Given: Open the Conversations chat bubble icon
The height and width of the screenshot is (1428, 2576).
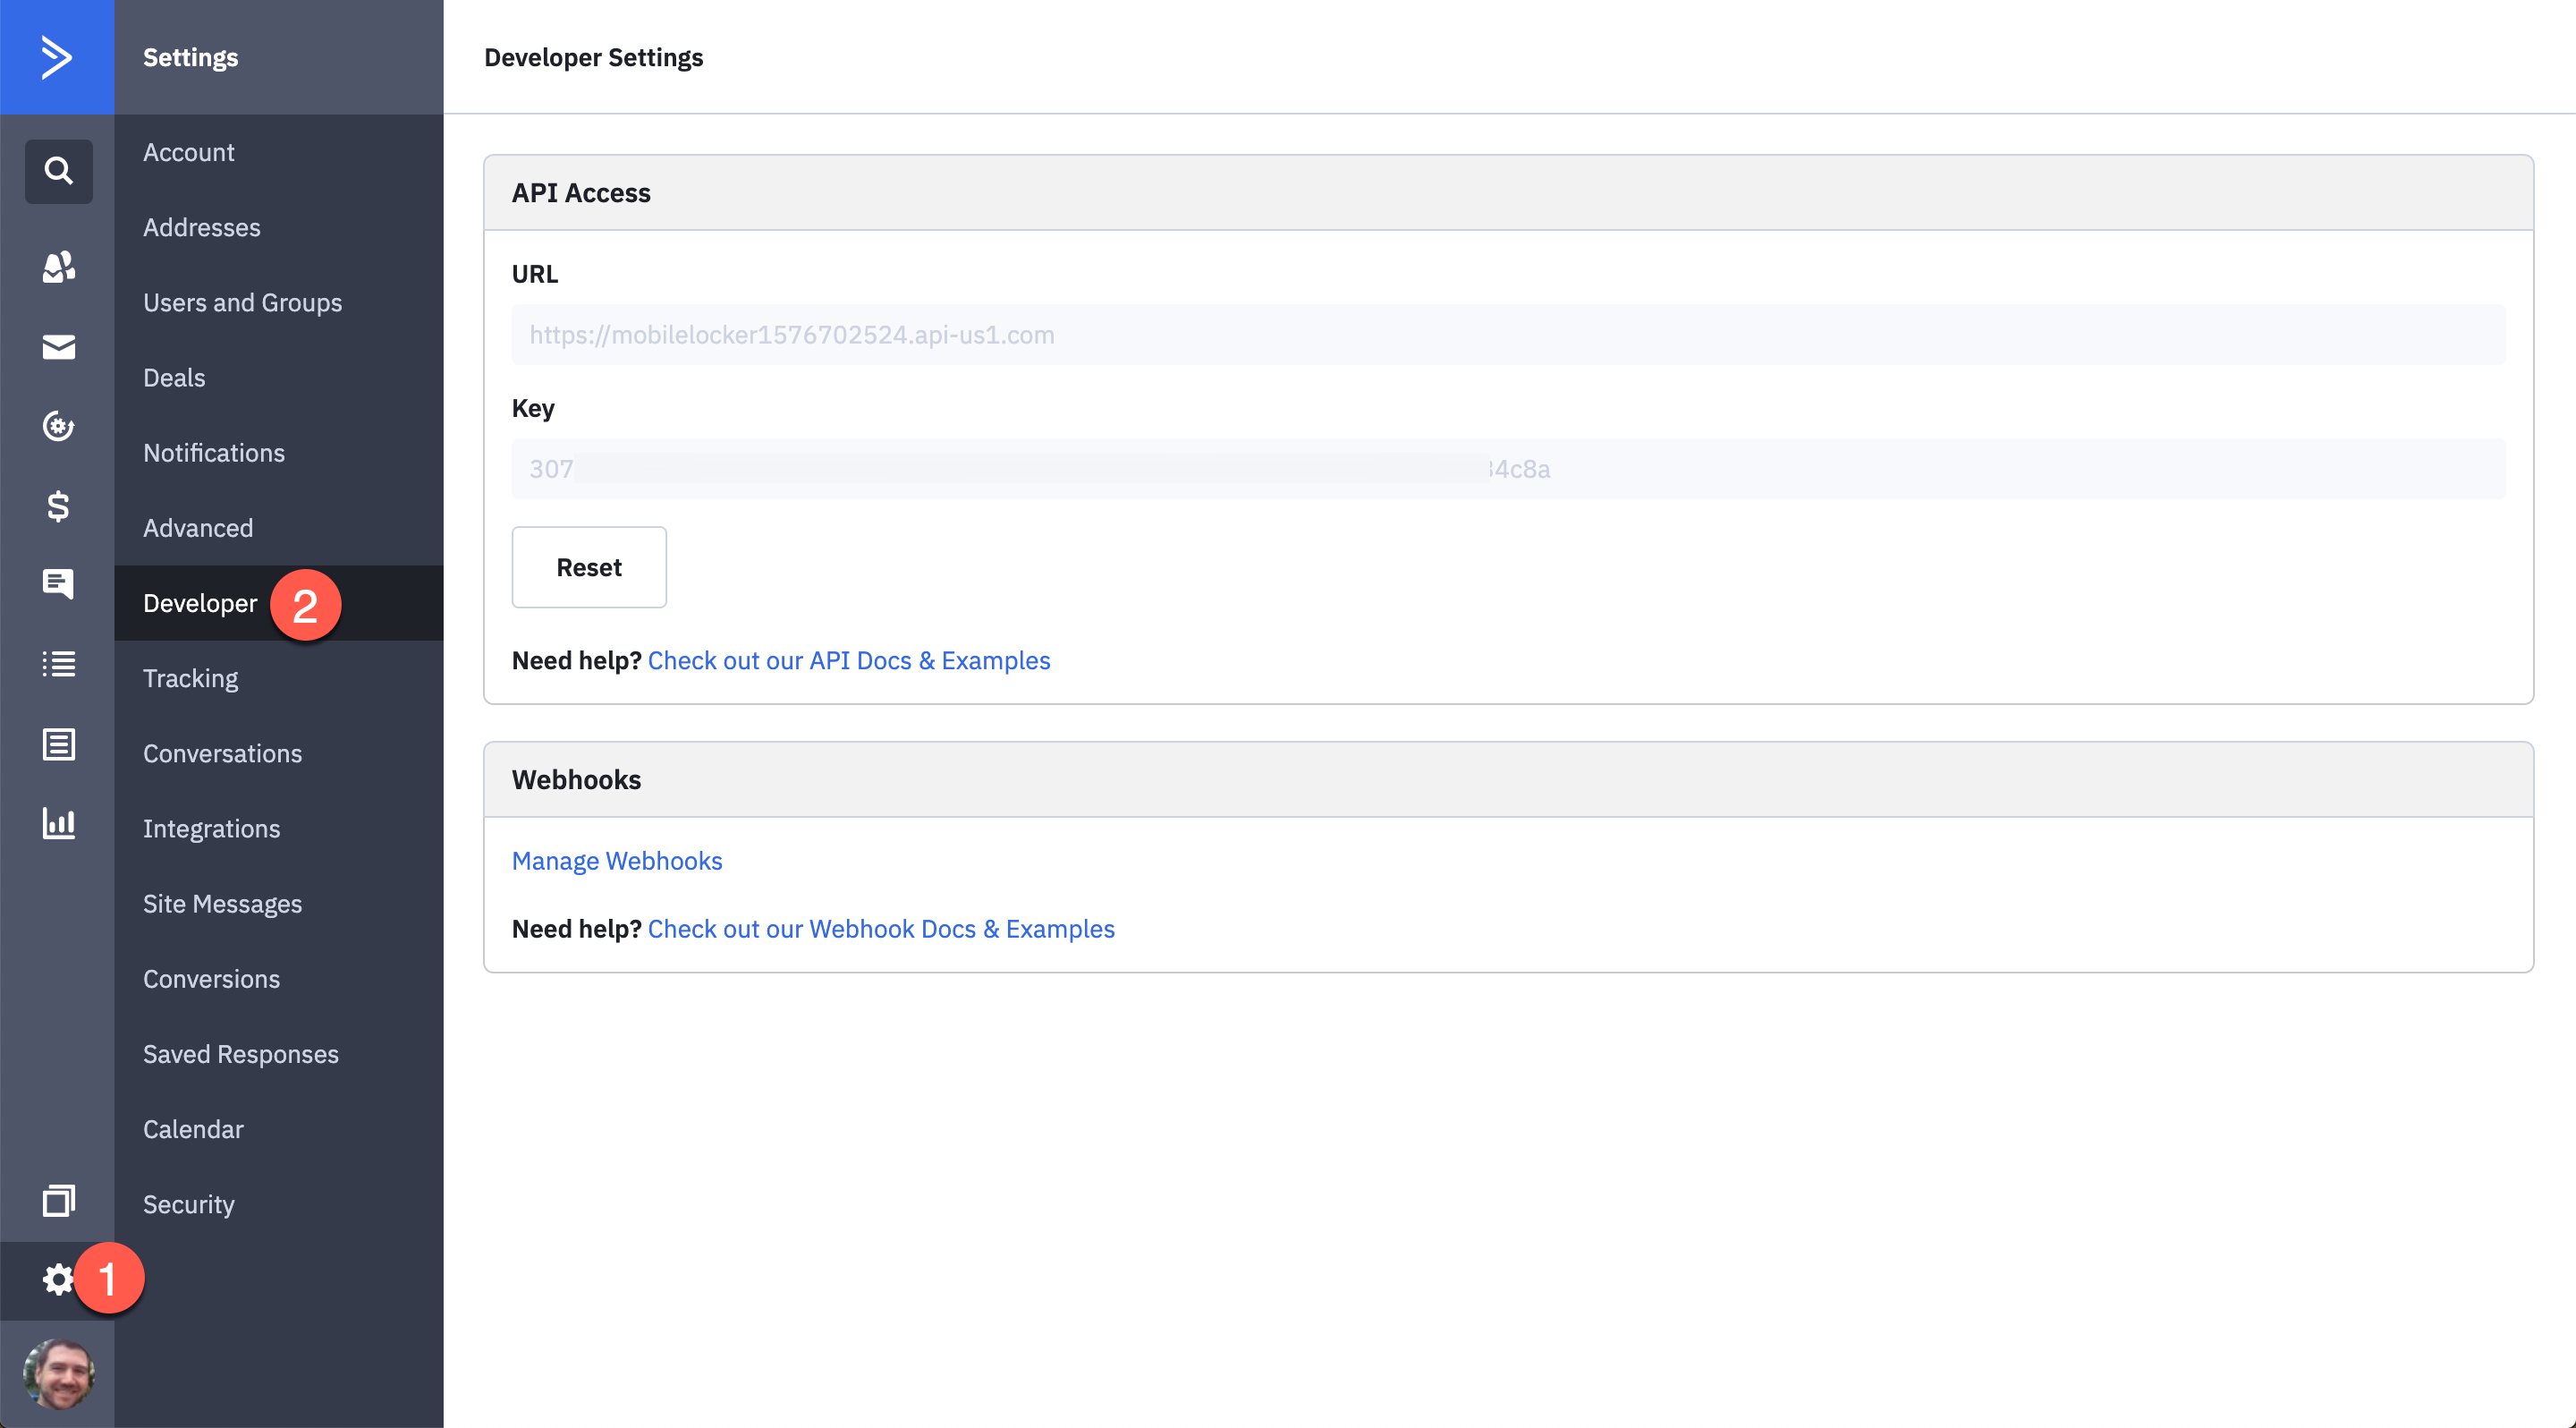Looking at the screenshot, I should click(x=58, y=584).
